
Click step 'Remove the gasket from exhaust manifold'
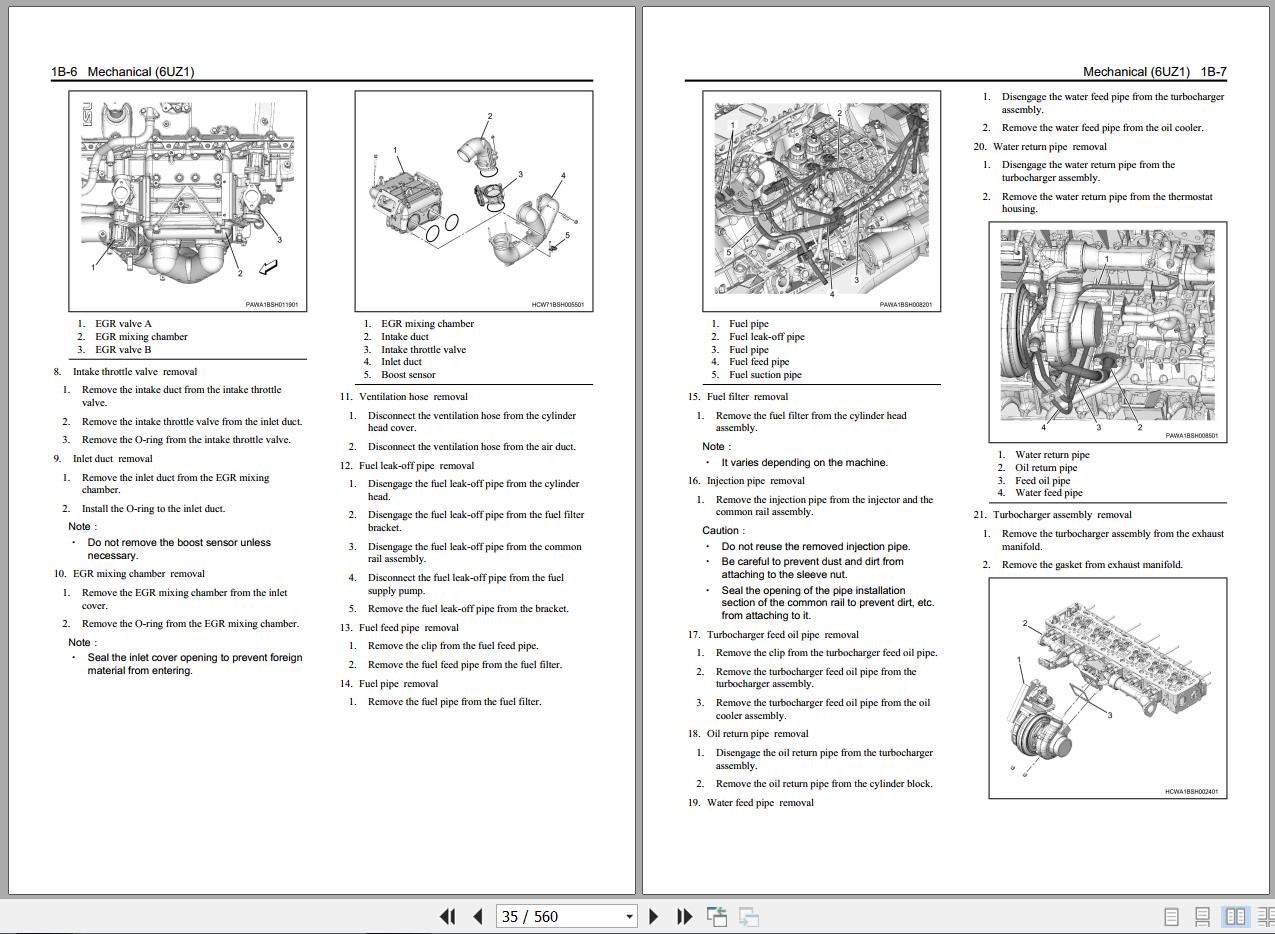[x=1092, y=565]
